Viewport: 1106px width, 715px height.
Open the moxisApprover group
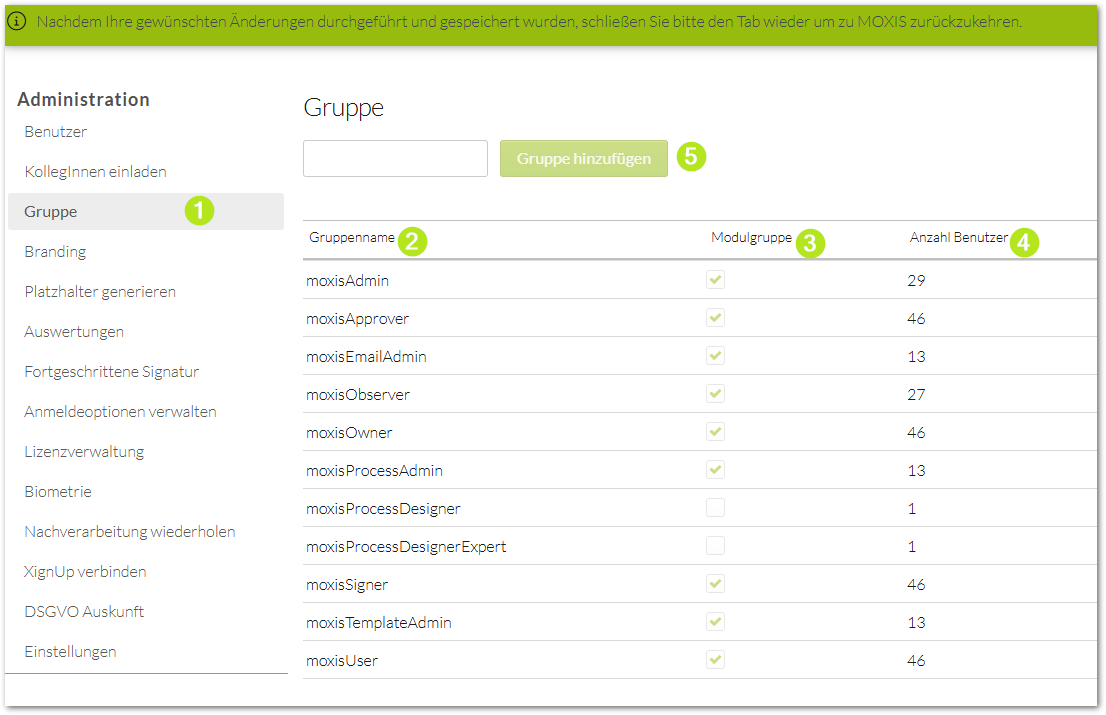click(x=357, y=319)
